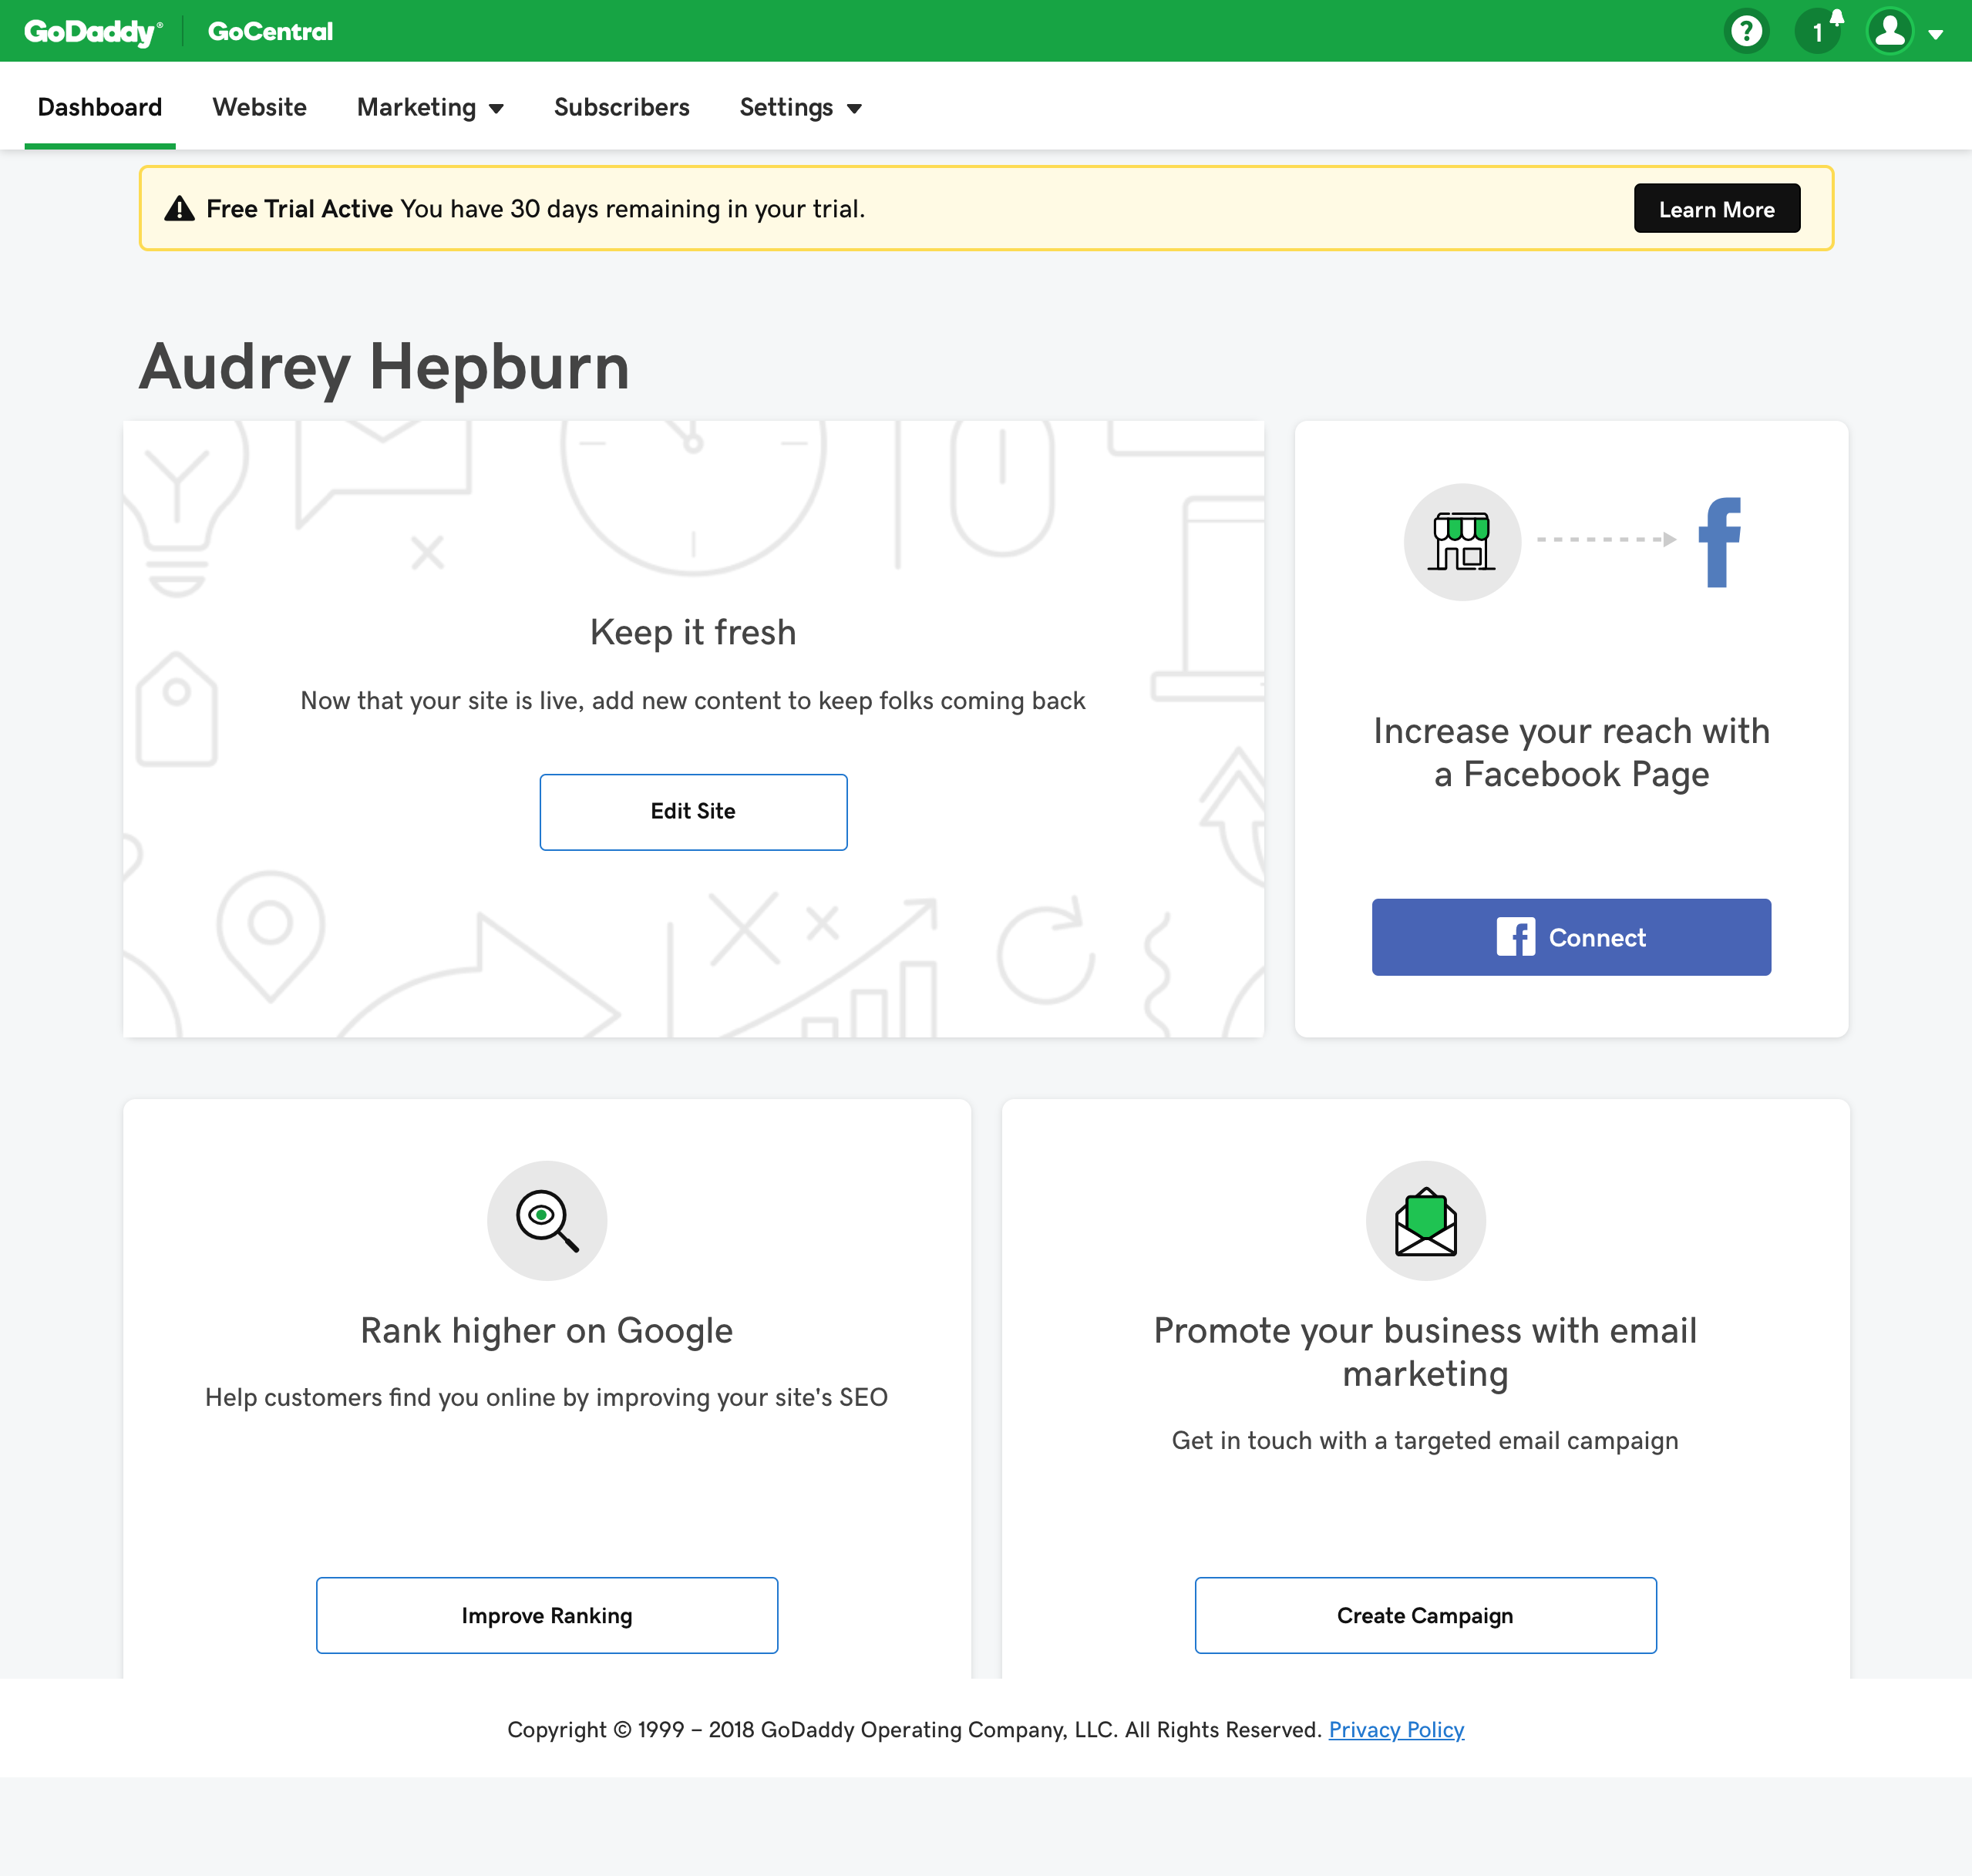Switch to the Website tab
The height and width of the screenshot is (1876, 1972).
click(259, 107)
